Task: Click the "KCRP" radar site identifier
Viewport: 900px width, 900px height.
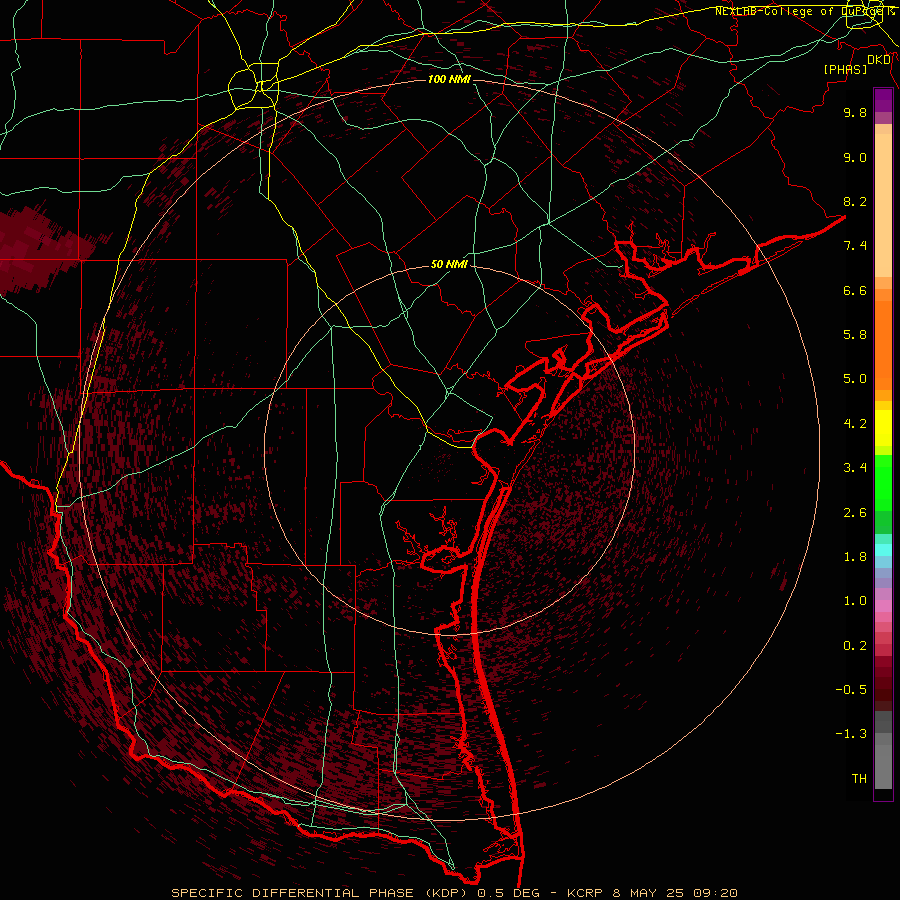Action: tap(585, 893)
